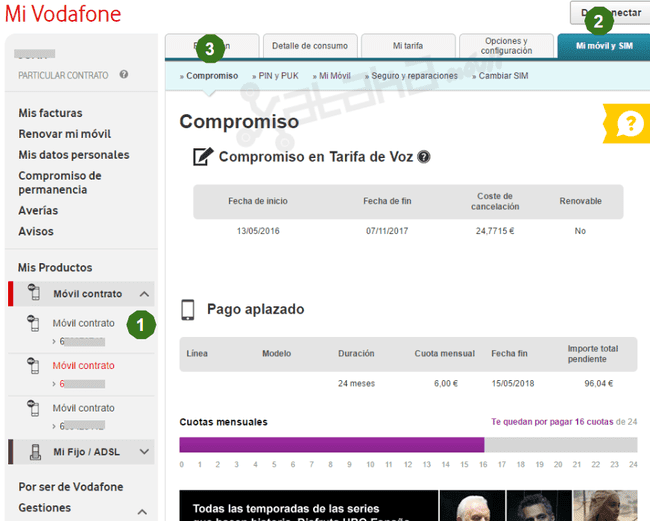Open Compromiso de permanencia link
Viewport: 650px width, 521px height.
(60, 182)
